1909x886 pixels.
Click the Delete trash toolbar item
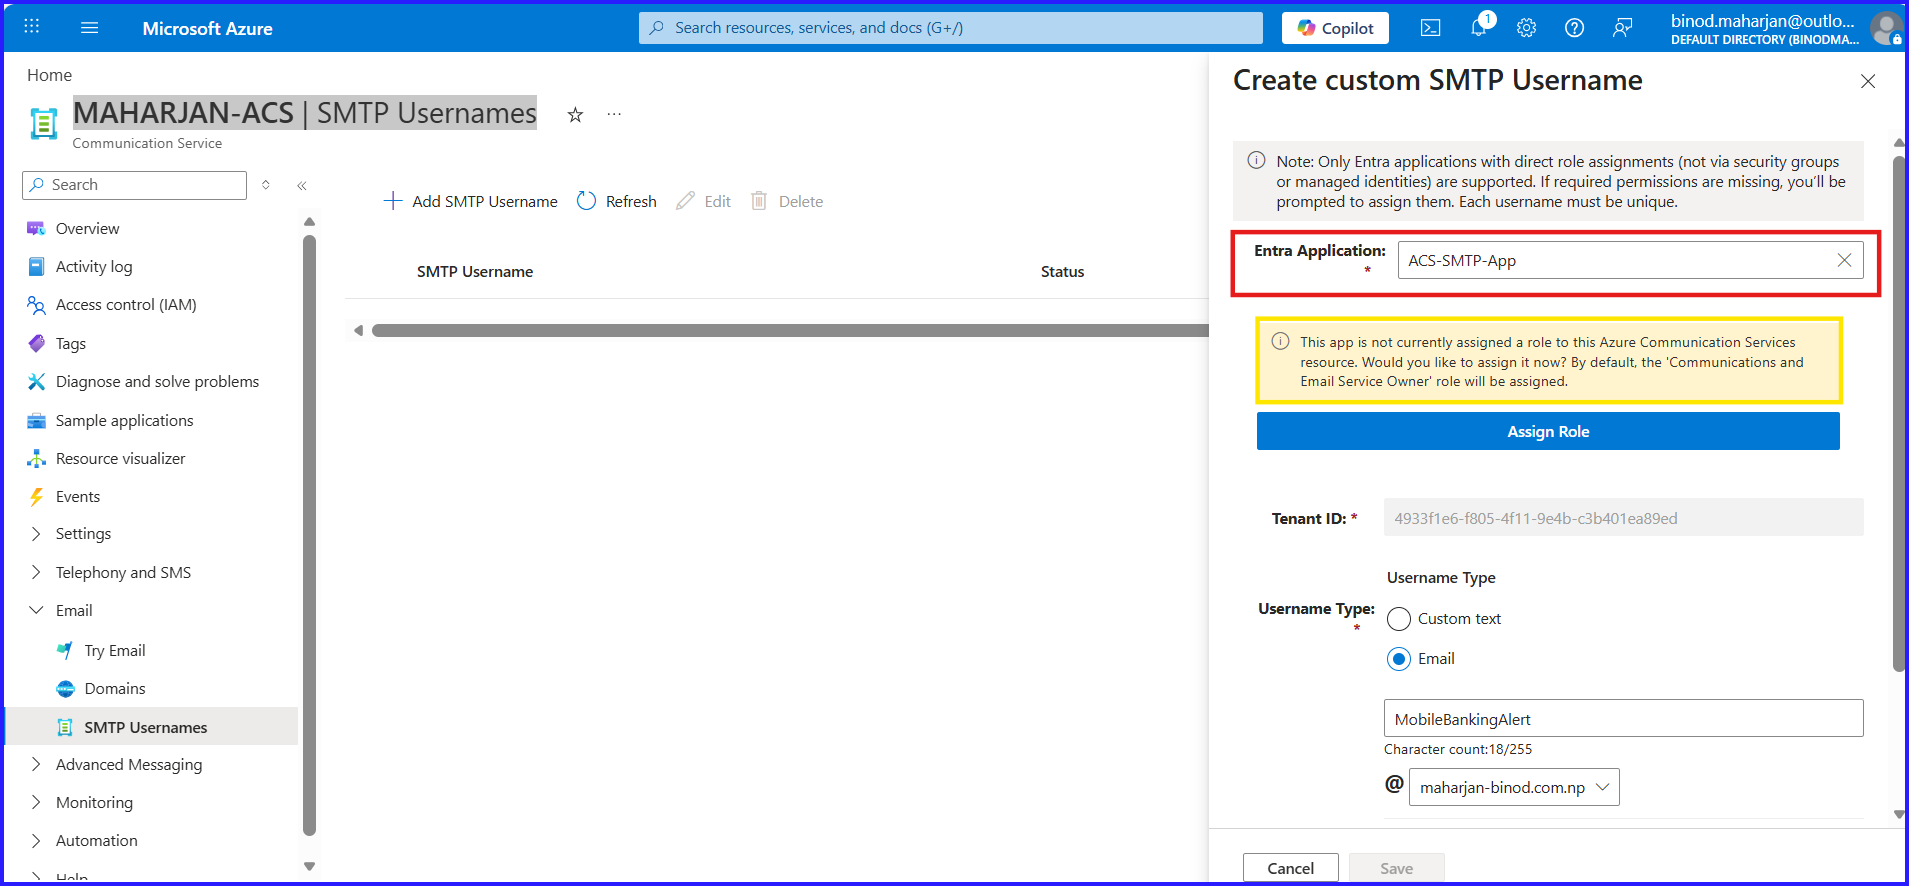787,201
